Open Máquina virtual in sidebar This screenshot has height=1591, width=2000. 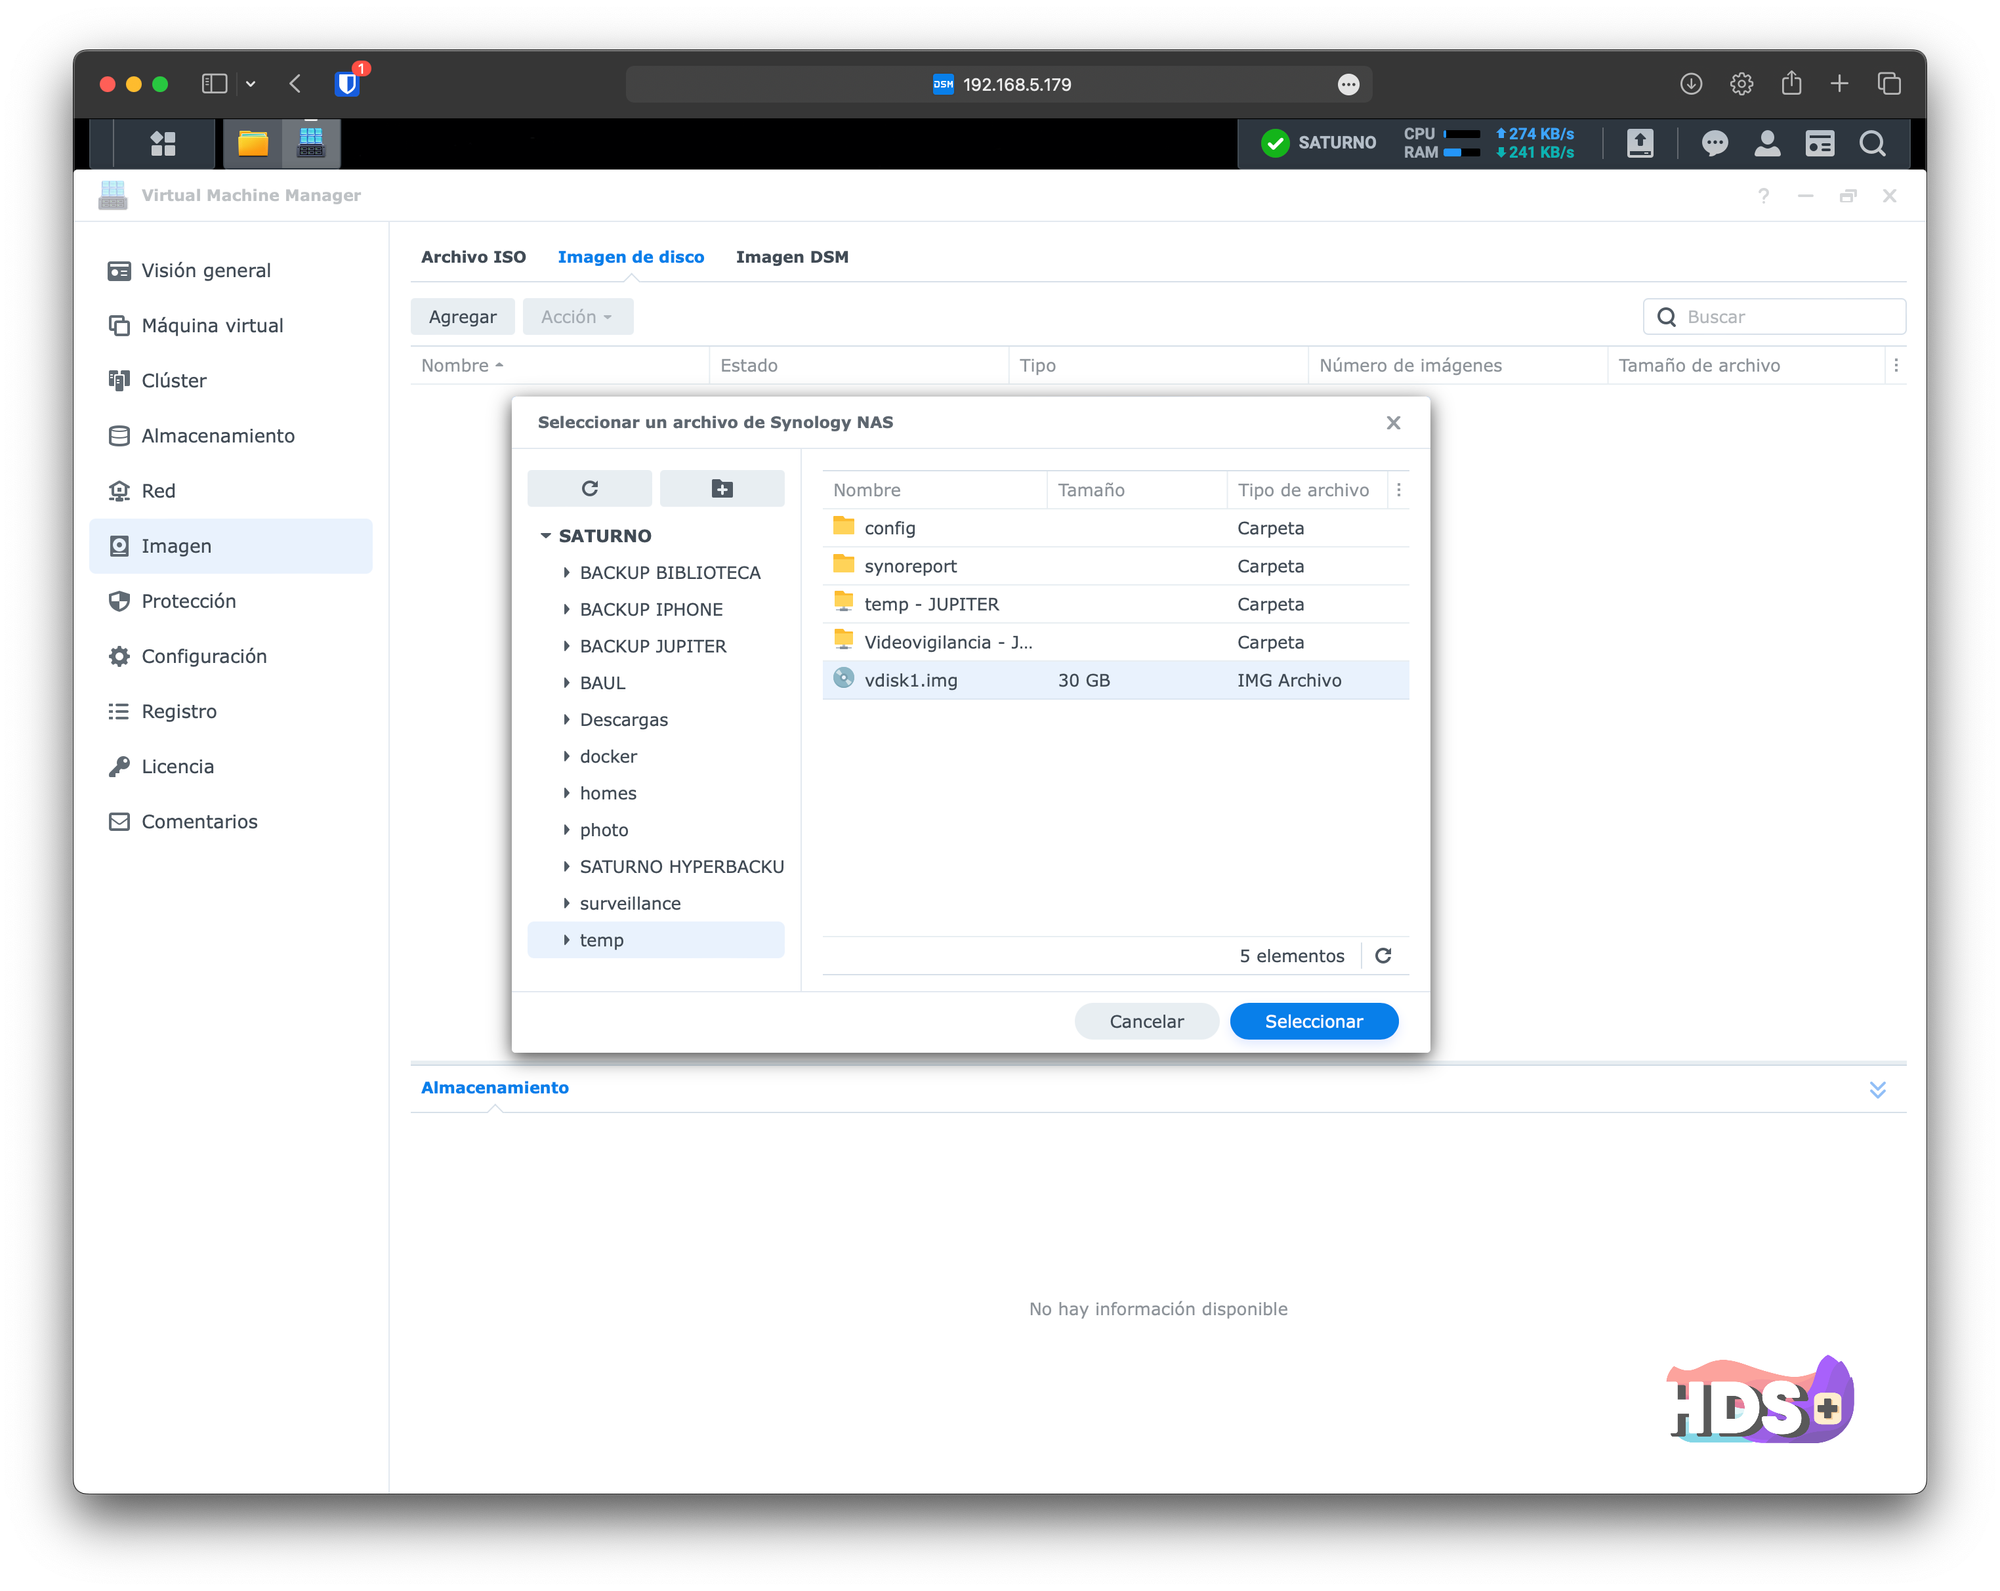tap(231, 326)
